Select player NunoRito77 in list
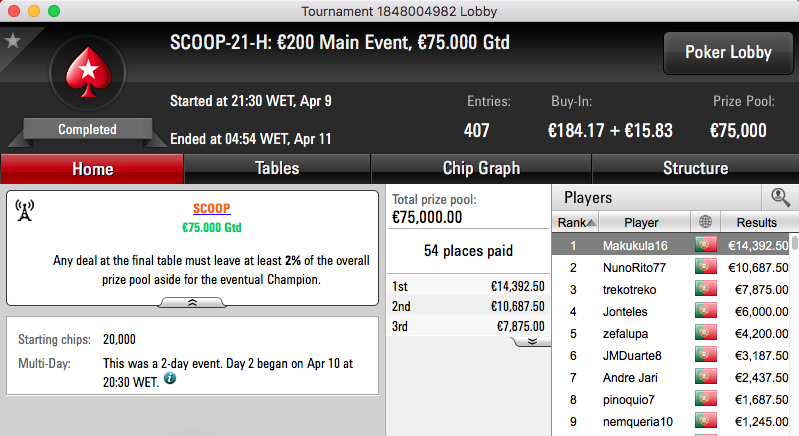 (634, 267)
